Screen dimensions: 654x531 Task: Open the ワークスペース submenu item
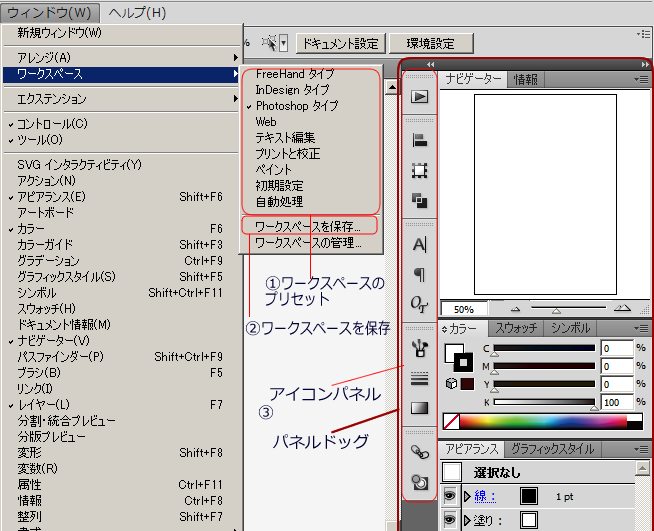[121, 74]
